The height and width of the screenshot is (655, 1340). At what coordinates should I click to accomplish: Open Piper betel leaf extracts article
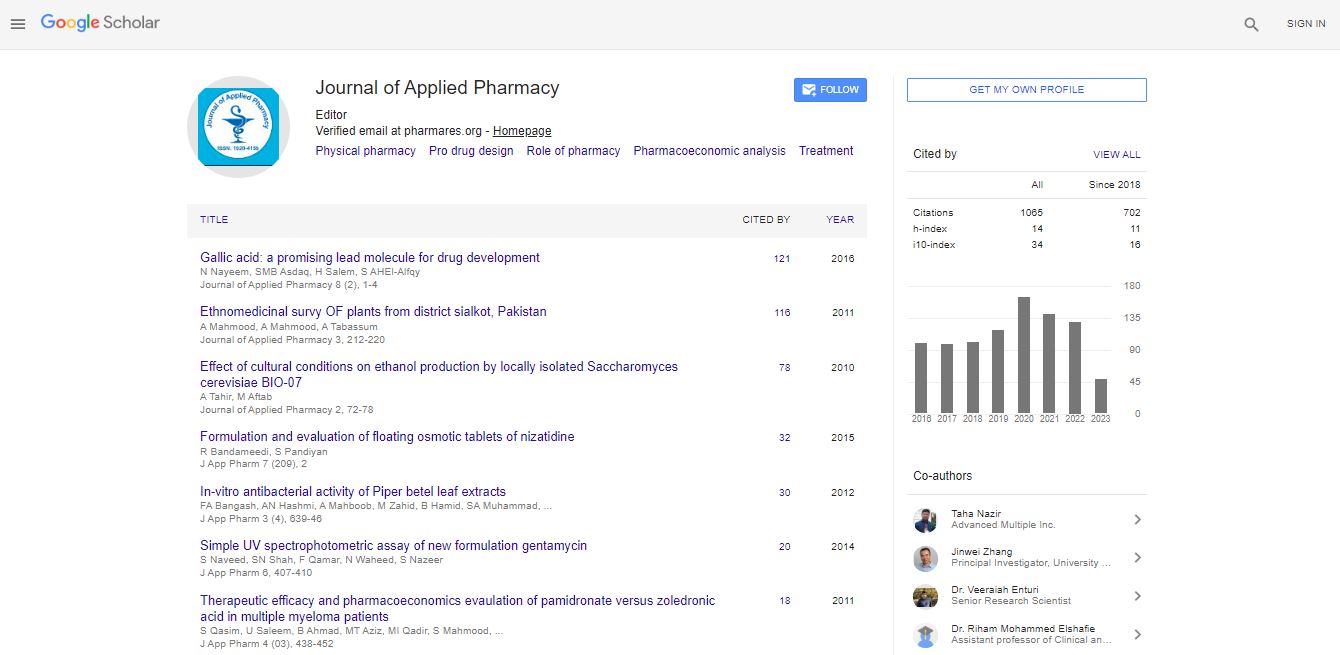coord(353,491)
